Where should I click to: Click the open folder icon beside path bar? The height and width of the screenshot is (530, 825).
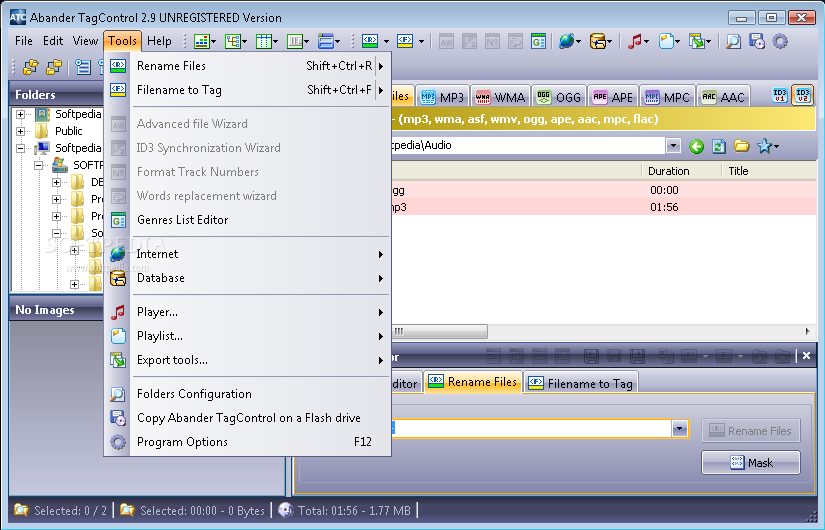[741, 146]
